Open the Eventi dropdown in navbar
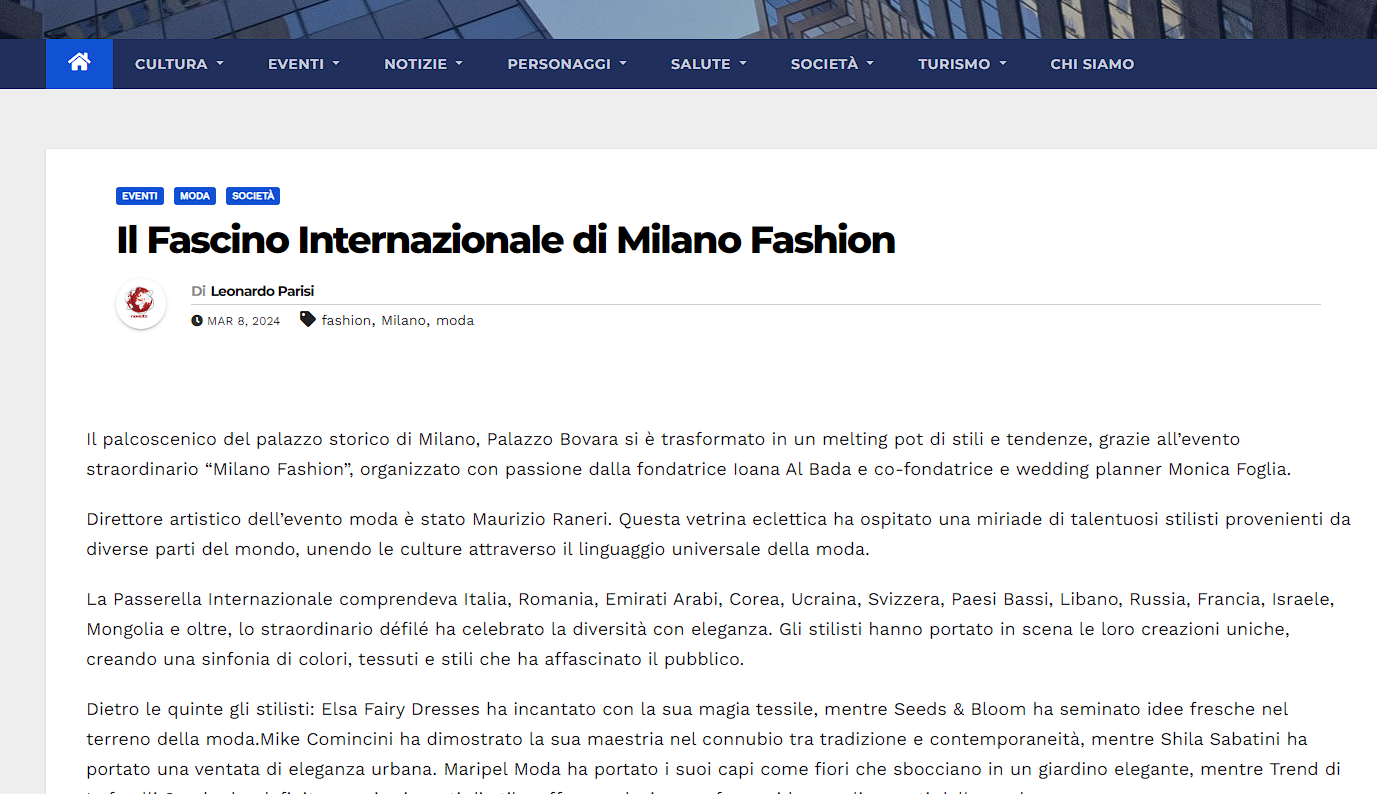Viewport: 1377px width, 794px height. click(303, 64)
